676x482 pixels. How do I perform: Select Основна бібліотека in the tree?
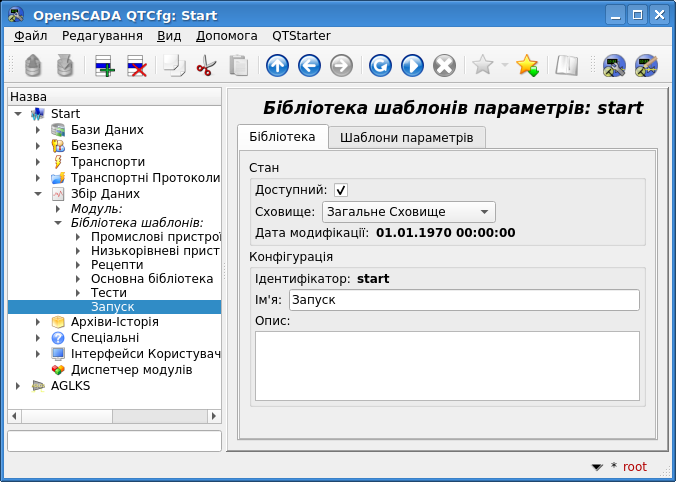coord(152,278)
